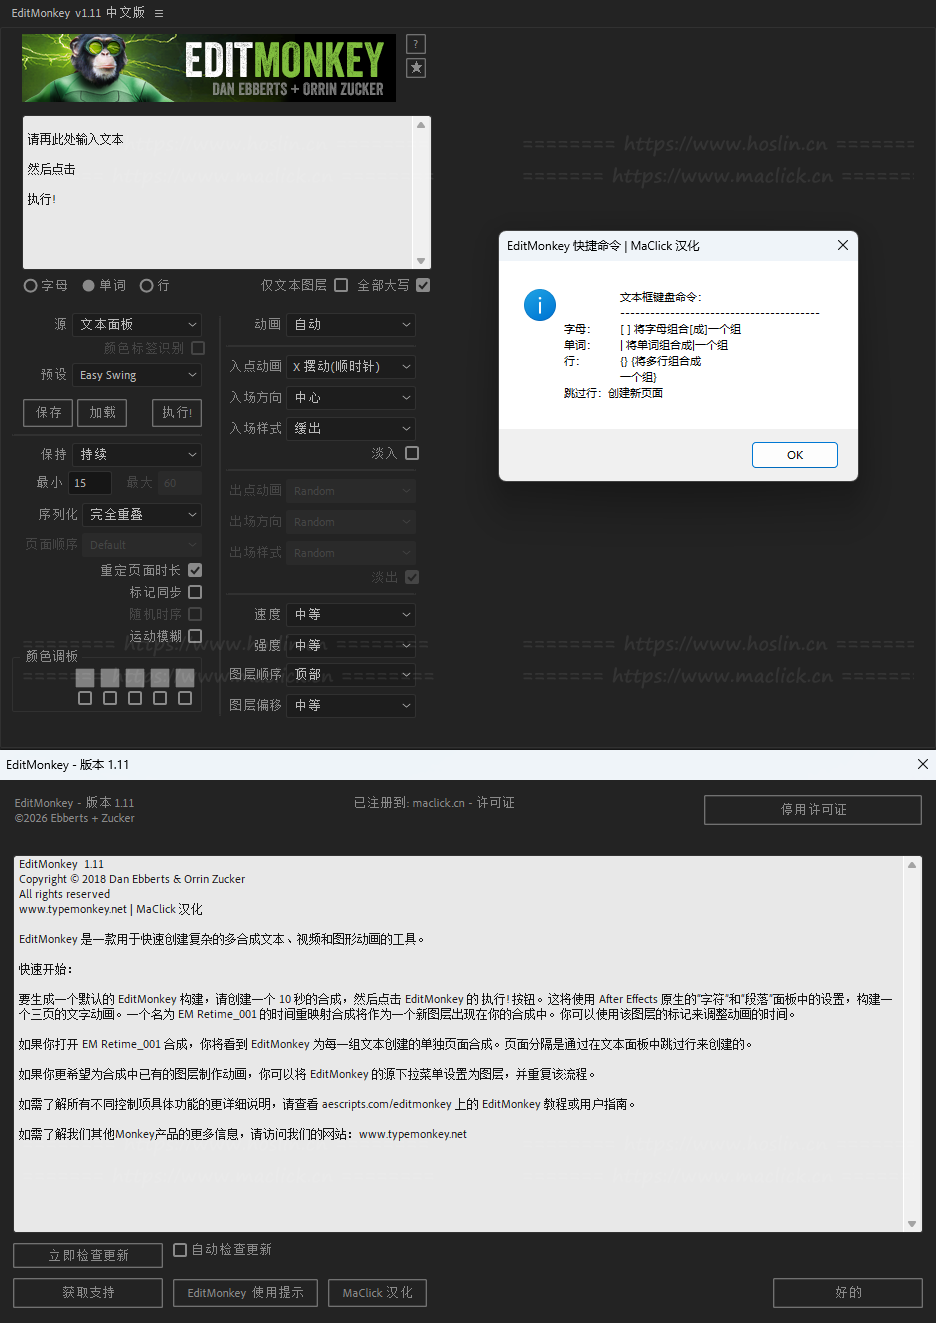
Task: Click the question mark help icon
Action: click(x=416, y=44)
